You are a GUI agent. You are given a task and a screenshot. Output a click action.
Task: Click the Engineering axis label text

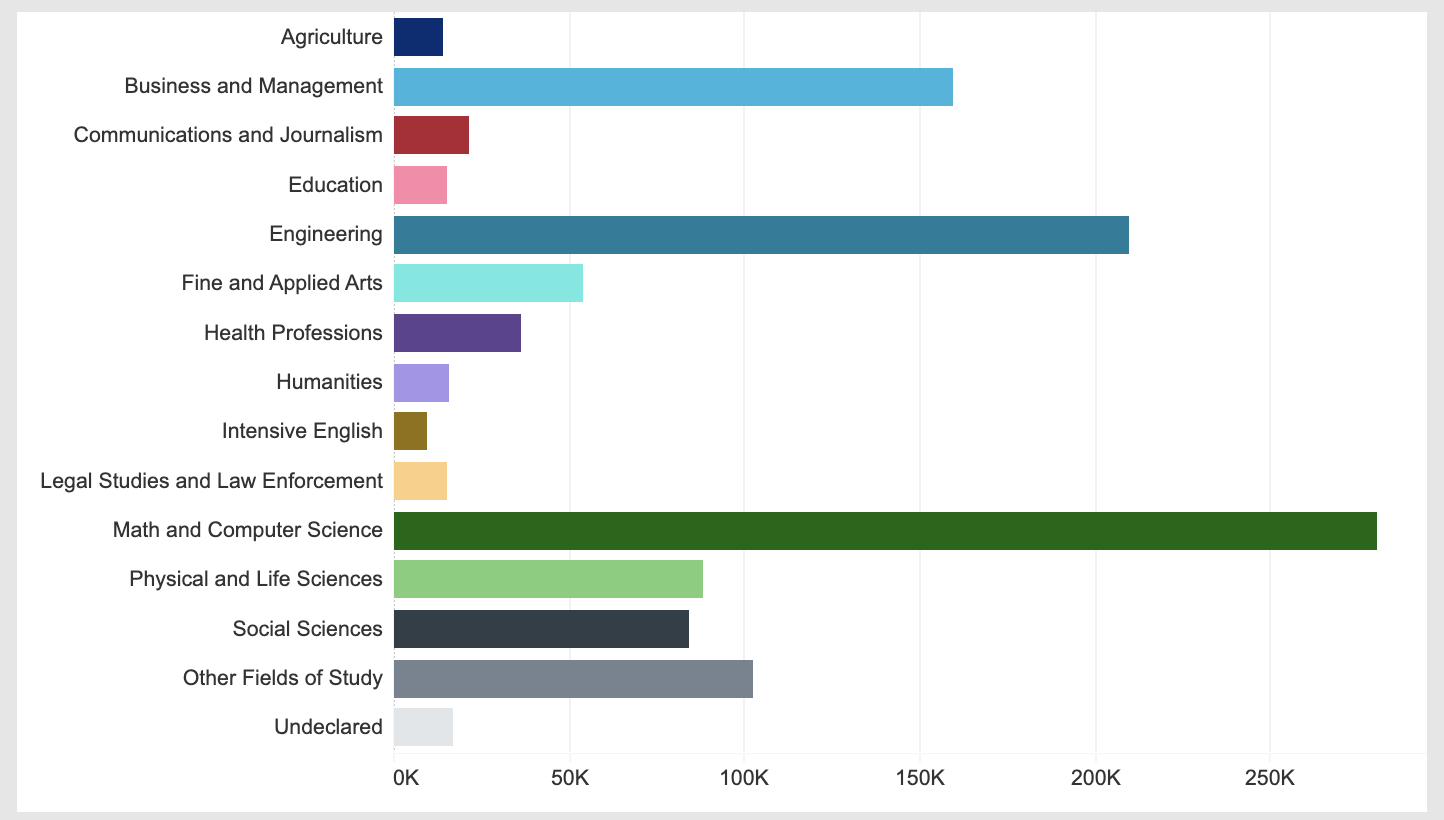pos(325,235)
